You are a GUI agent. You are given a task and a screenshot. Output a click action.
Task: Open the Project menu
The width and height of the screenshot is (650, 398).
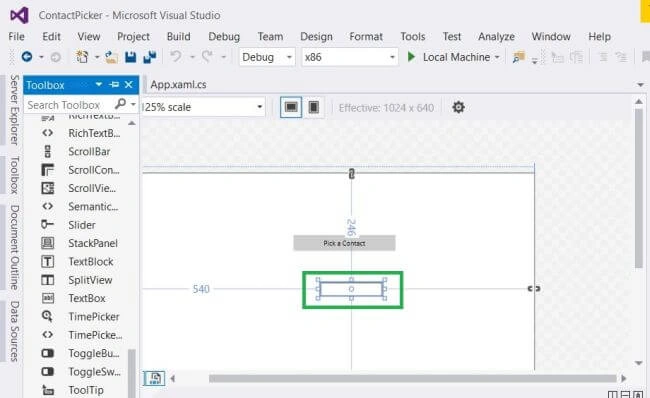pos(133,36)
